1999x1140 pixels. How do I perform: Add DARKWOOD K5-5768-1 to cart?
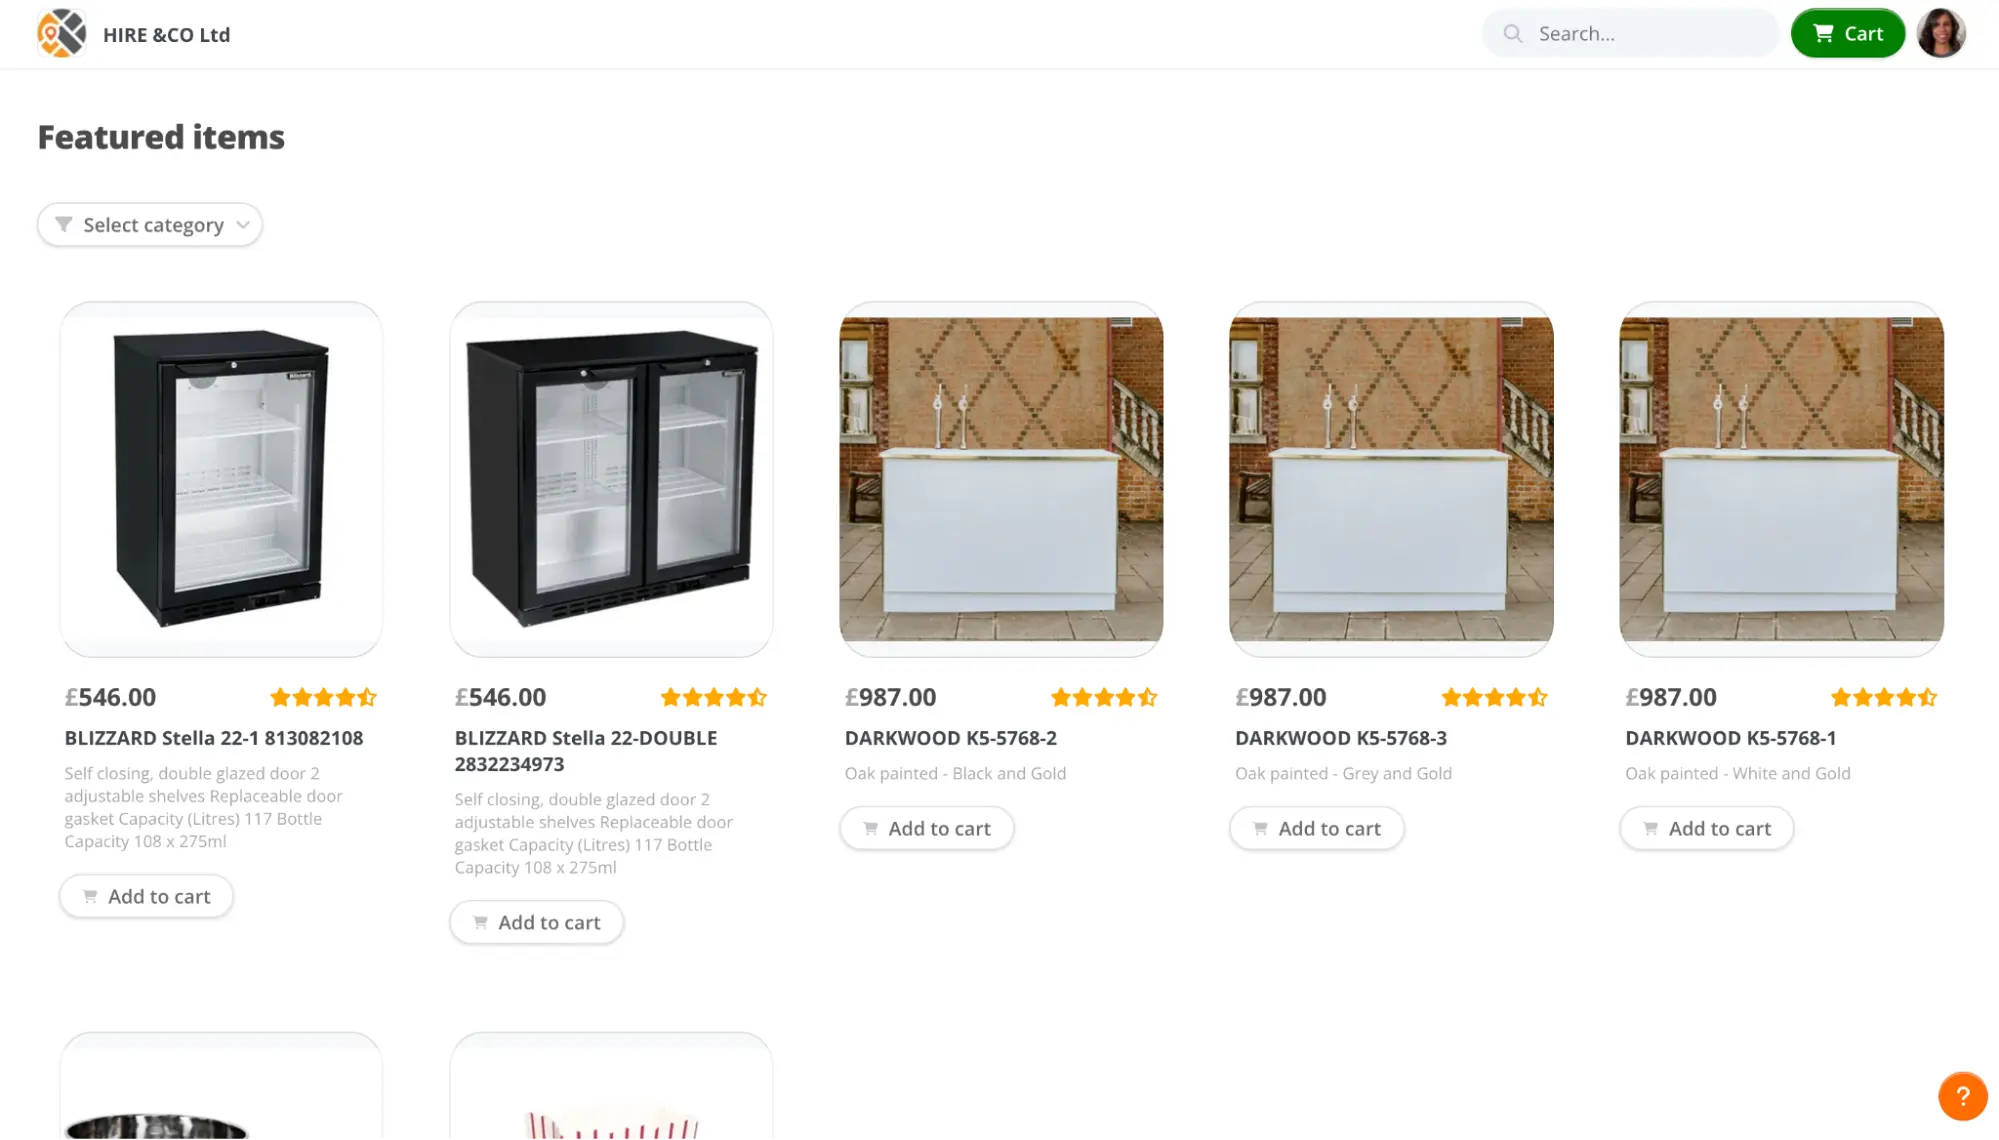(x=1706, y=828)
